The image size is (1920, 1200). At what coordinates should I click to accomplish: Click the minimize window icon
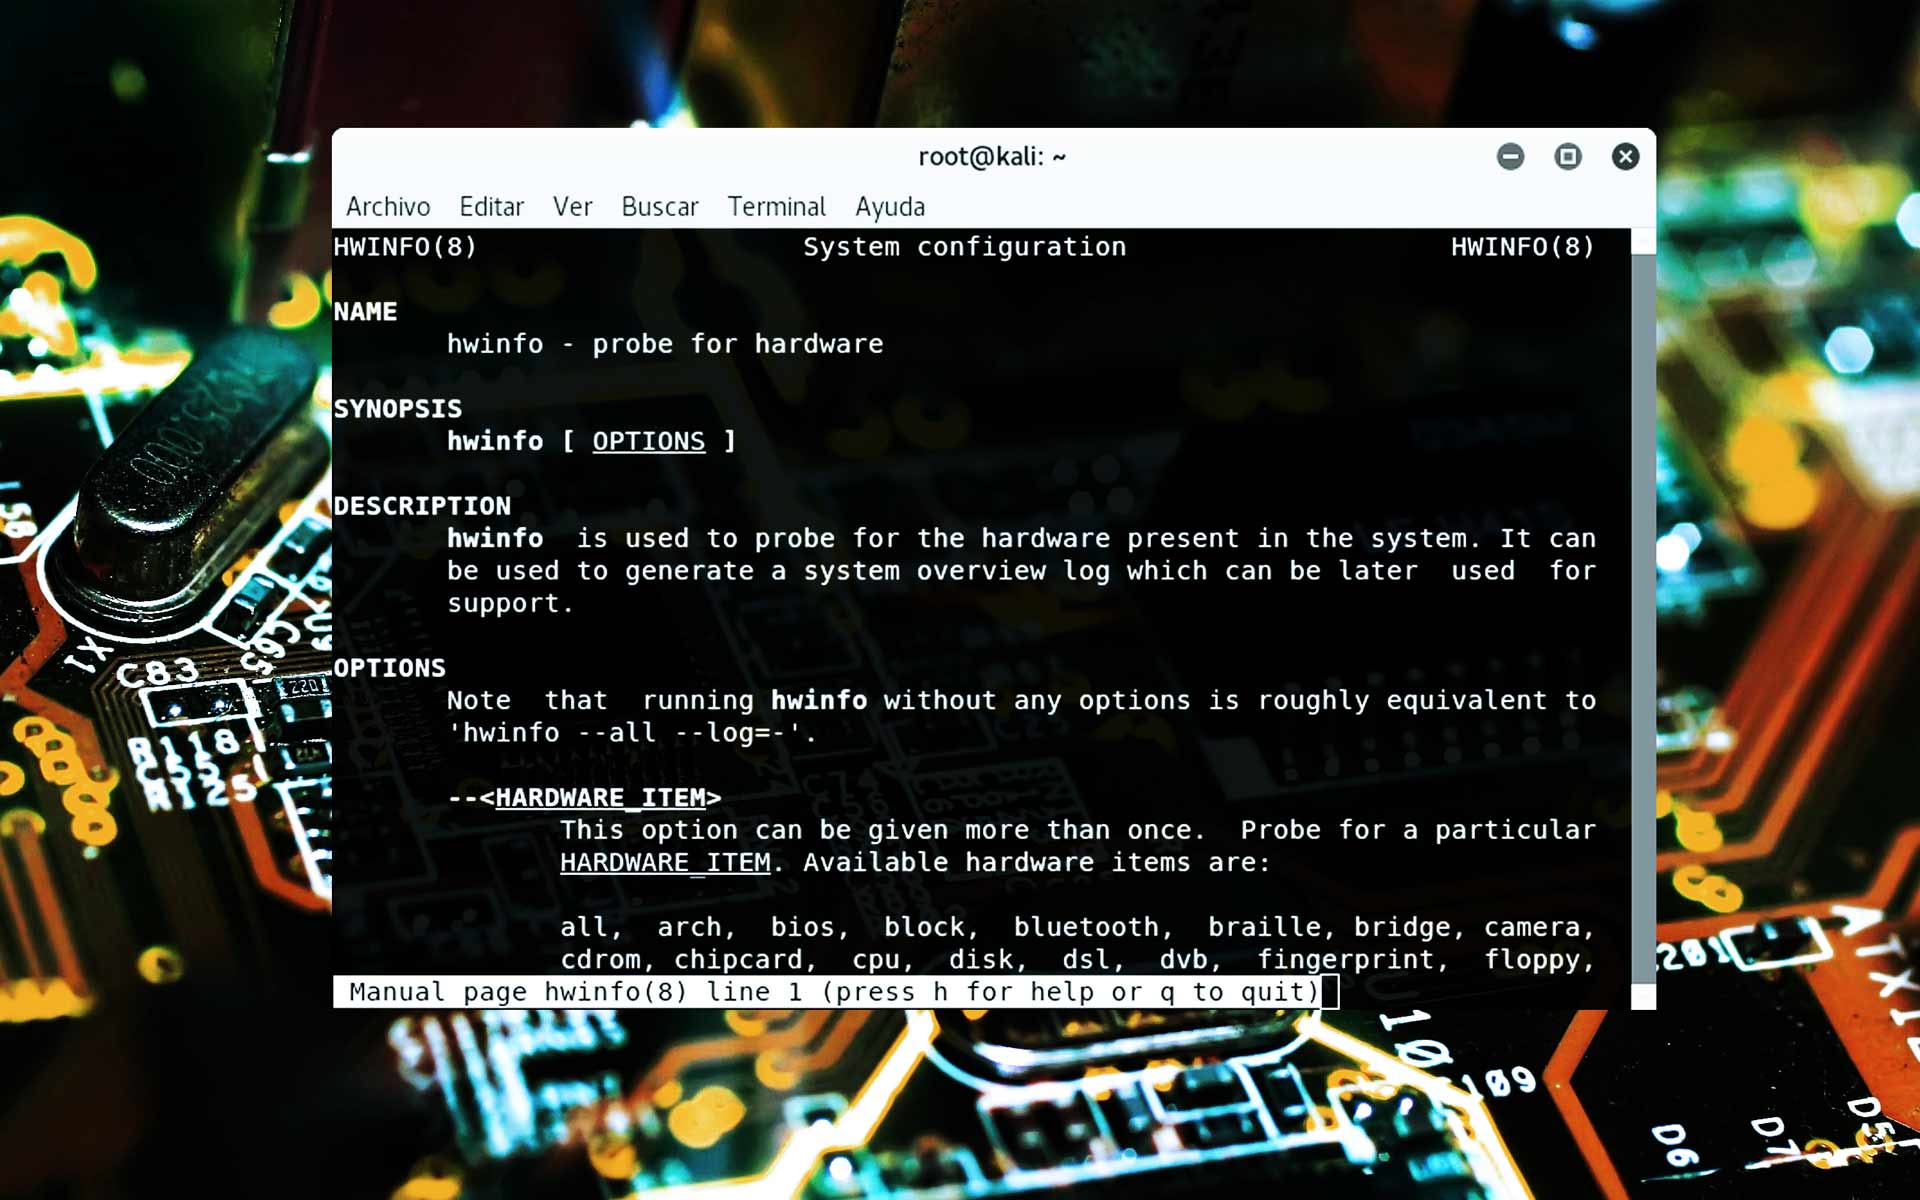pyautogui.click(x=1510, y=157)
